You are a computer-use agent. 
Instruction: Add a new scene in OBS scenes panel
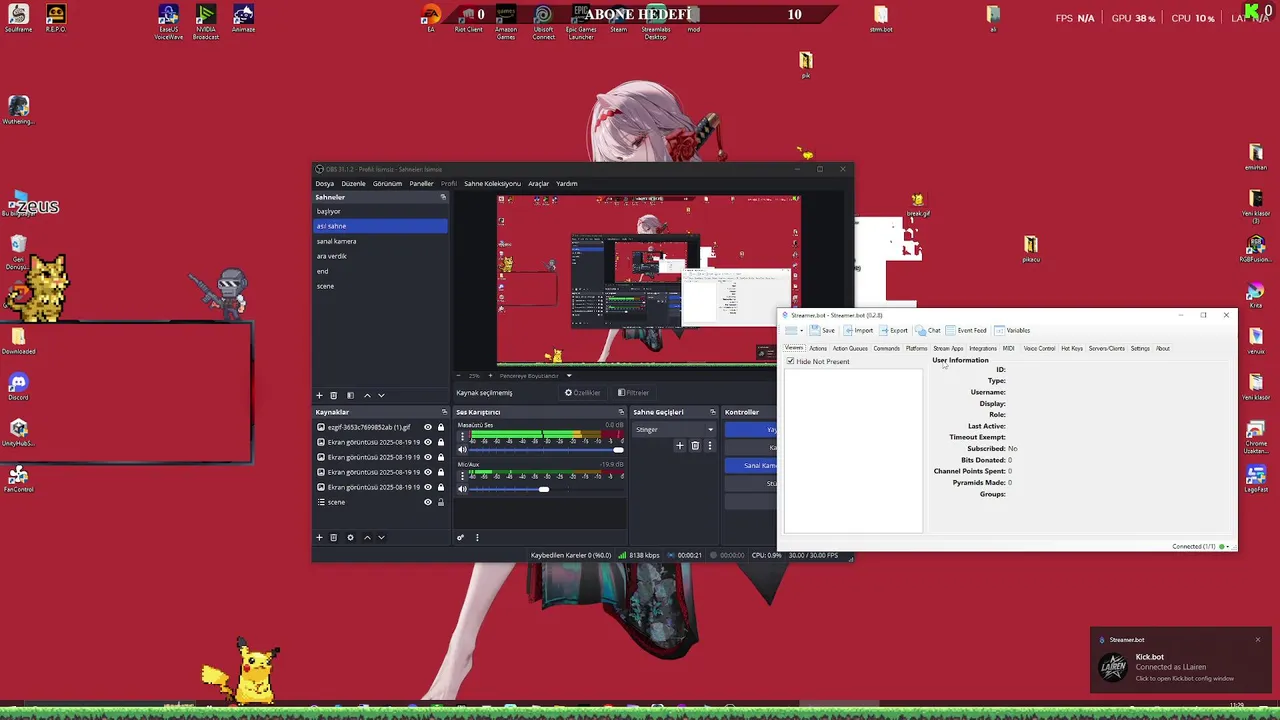coord(319,395)
